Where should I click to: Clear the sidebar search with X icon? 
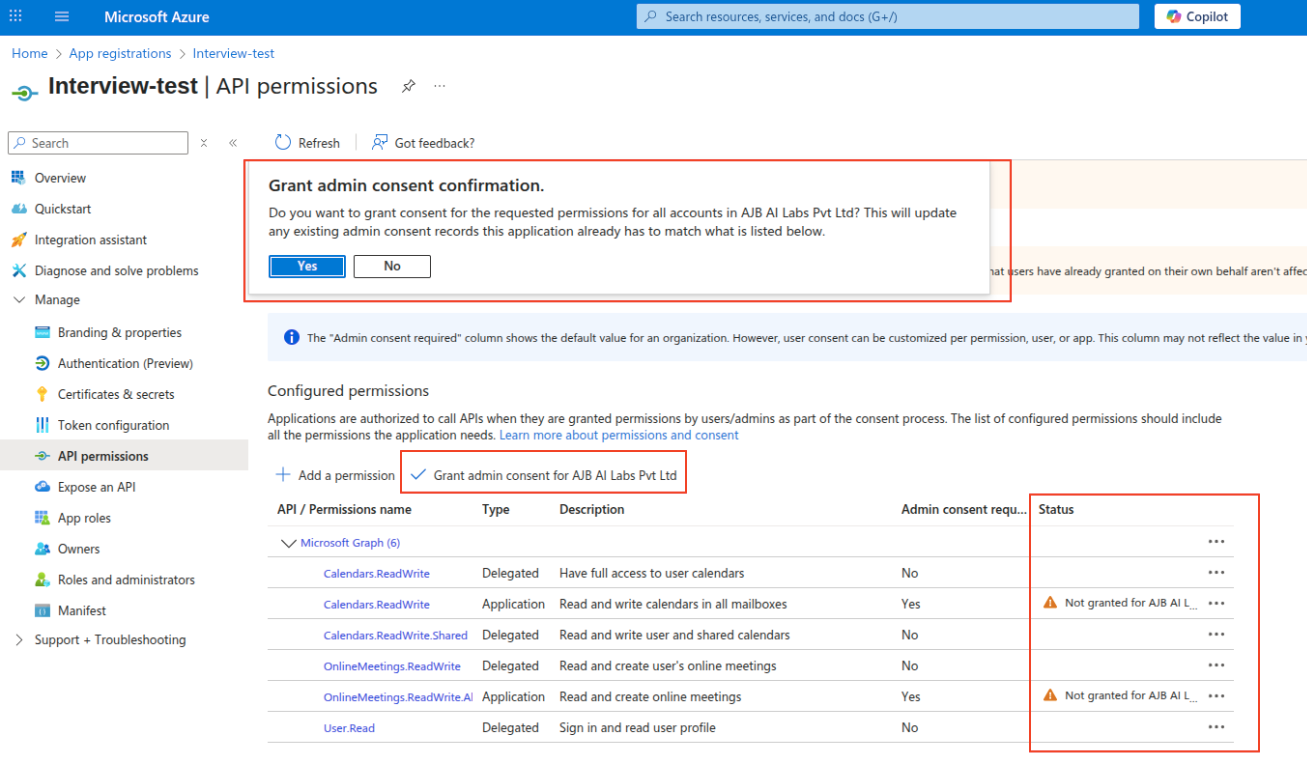[204, 143]
